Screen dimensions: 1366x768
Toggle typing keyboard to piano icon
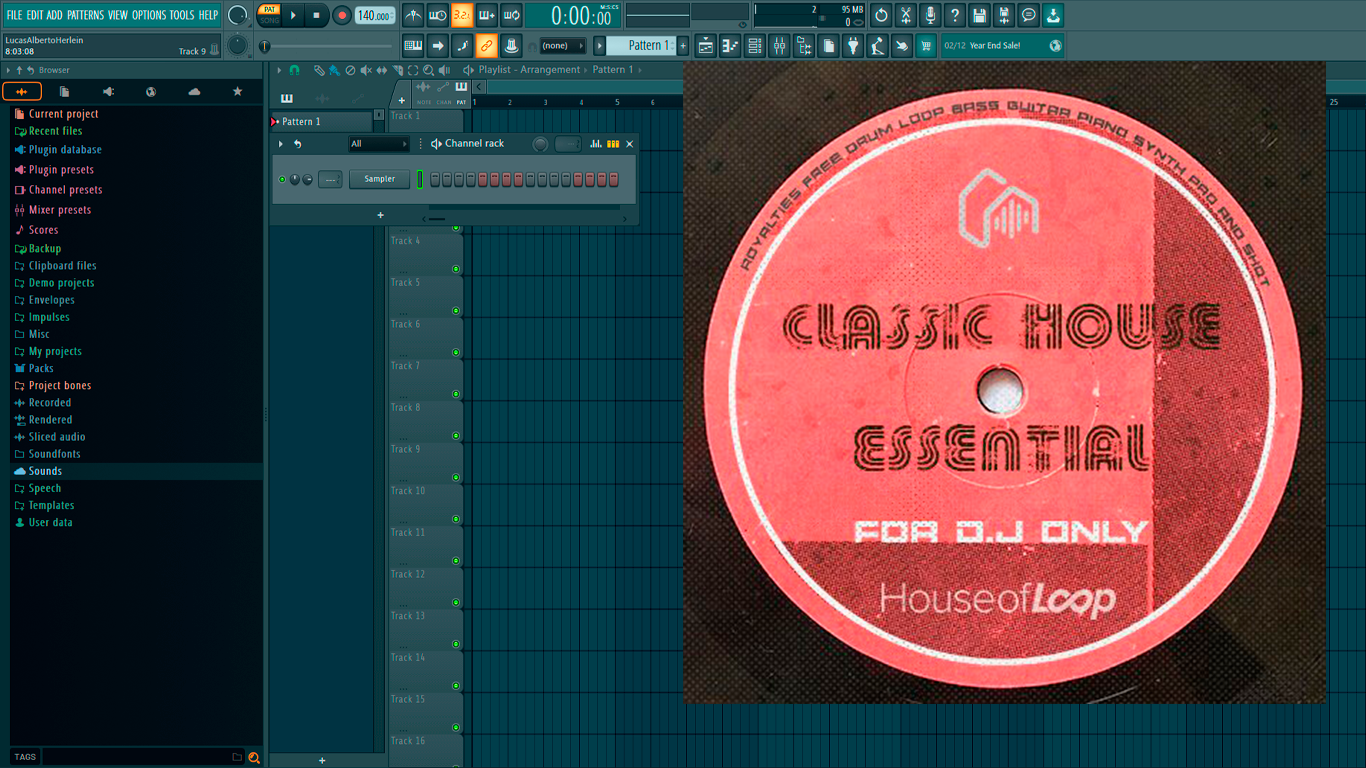(413, 45)
